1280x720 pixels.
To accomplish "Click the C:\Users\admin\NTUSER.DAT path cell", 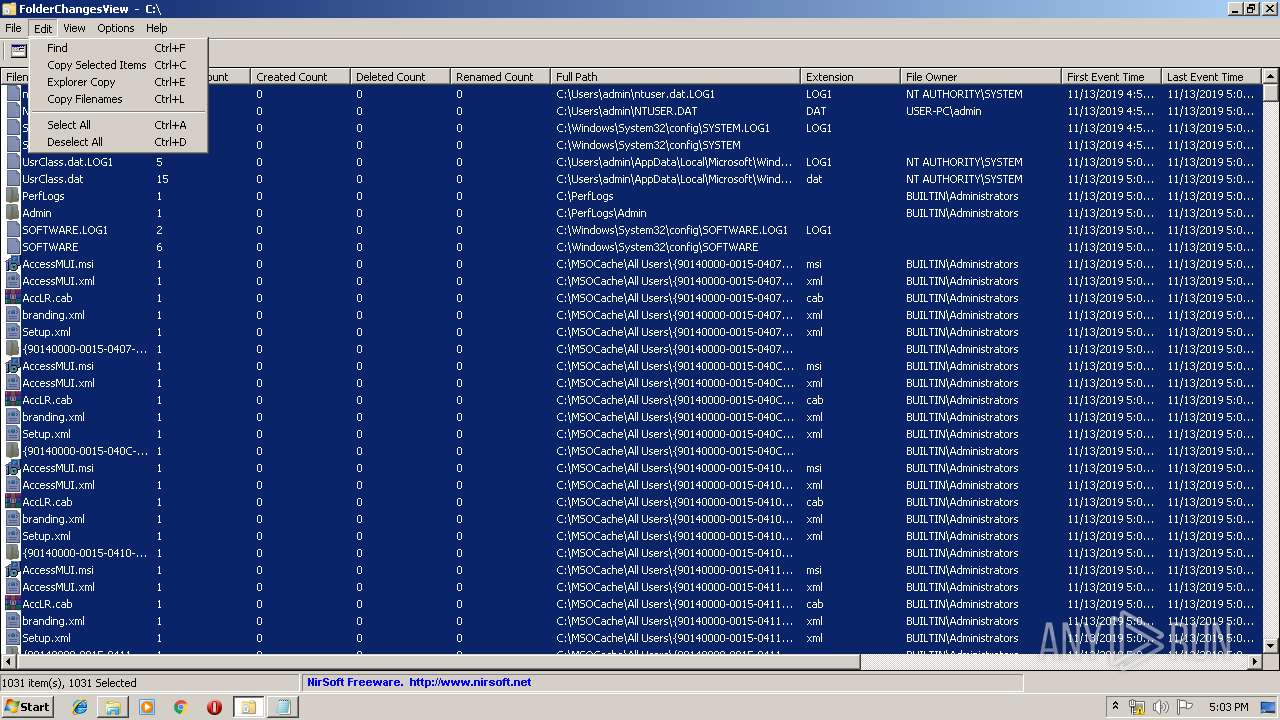I will (627, 111).
